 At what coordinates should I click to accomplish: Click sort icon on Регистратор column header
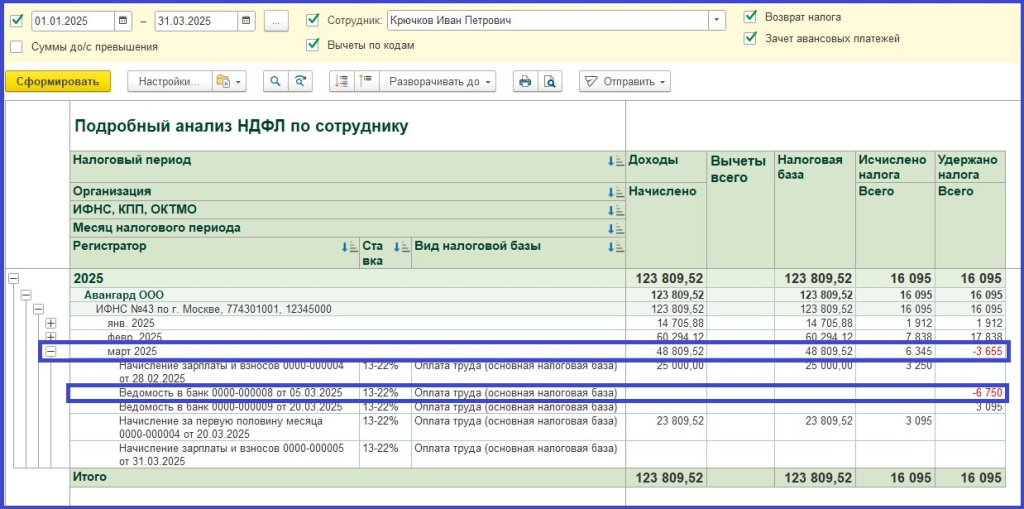348,247
